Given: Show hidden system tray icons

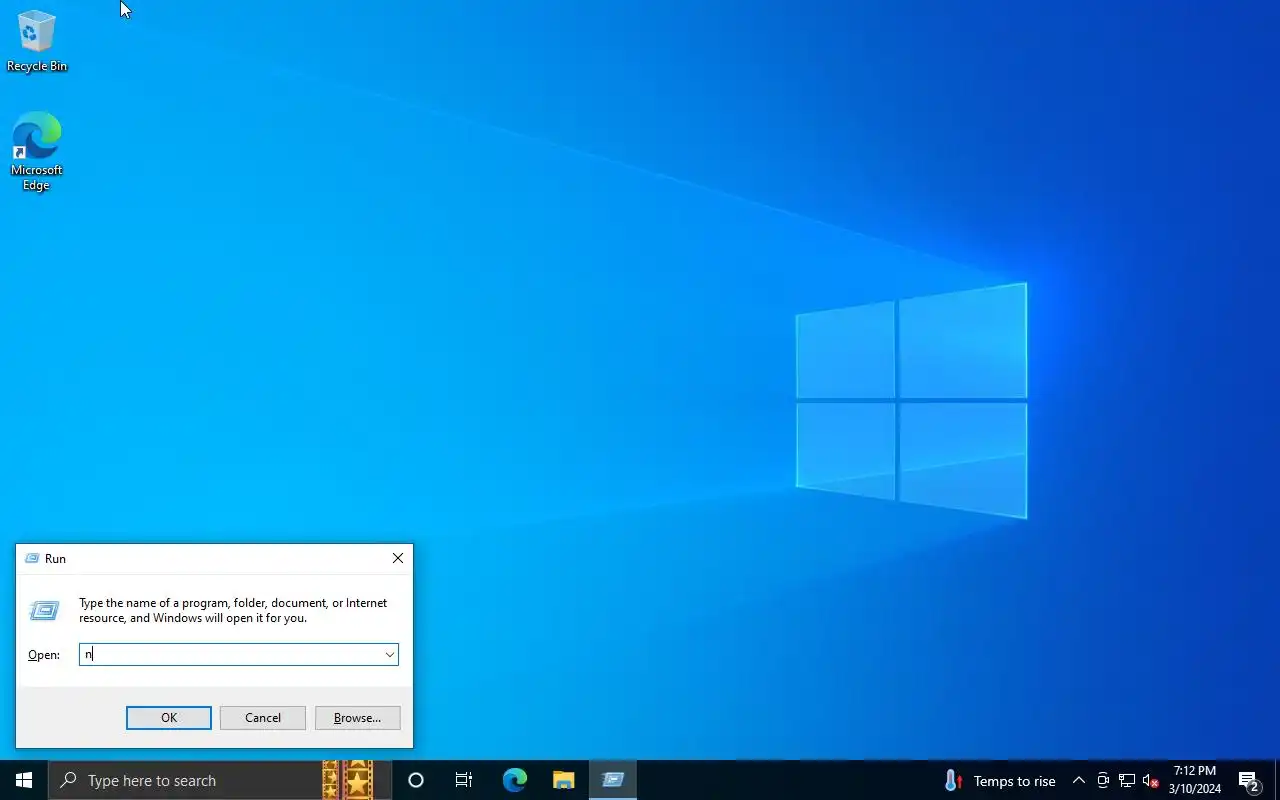Looking at the screenshot, I should (1078, 781).
